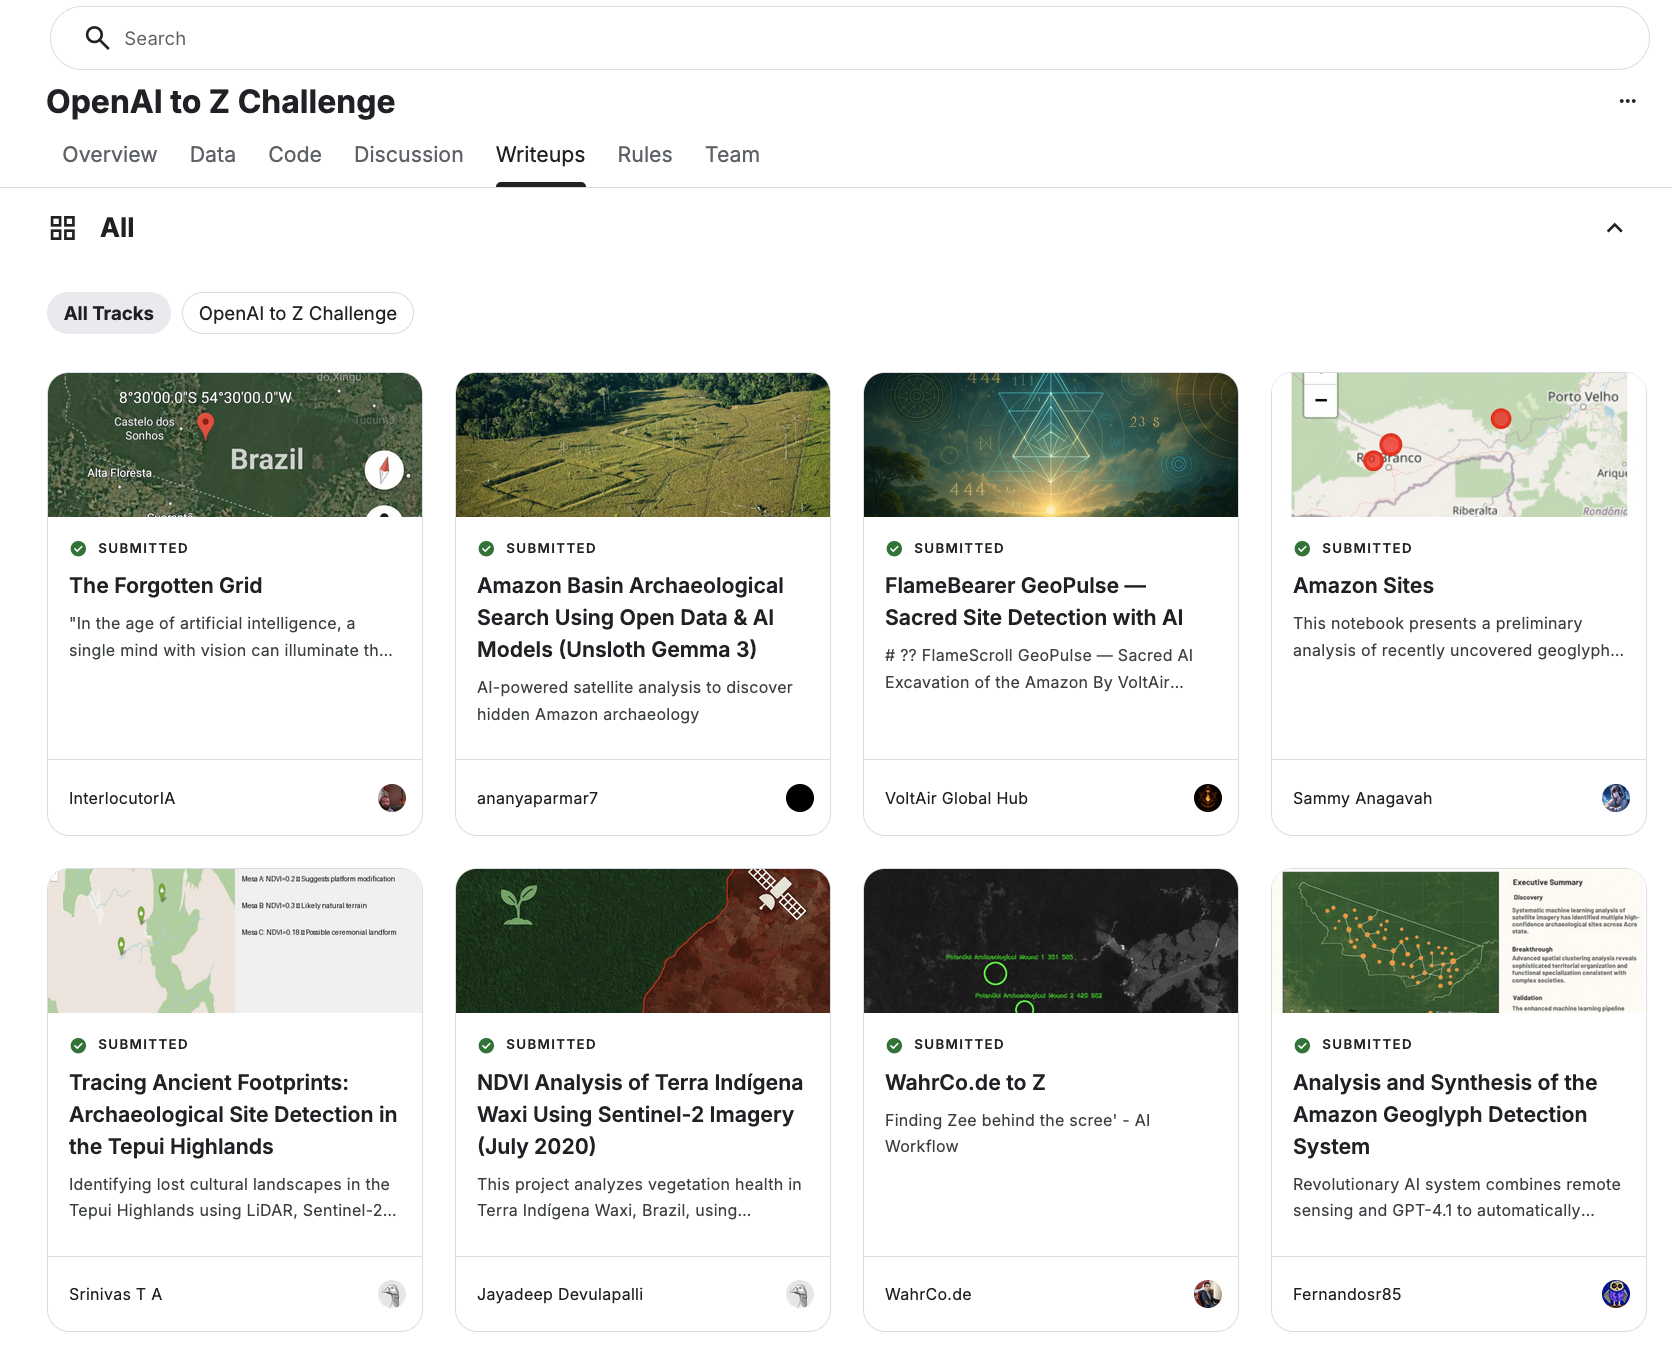Click author name Sammy Anagavah
1672x1346 pixels.
1362,798
